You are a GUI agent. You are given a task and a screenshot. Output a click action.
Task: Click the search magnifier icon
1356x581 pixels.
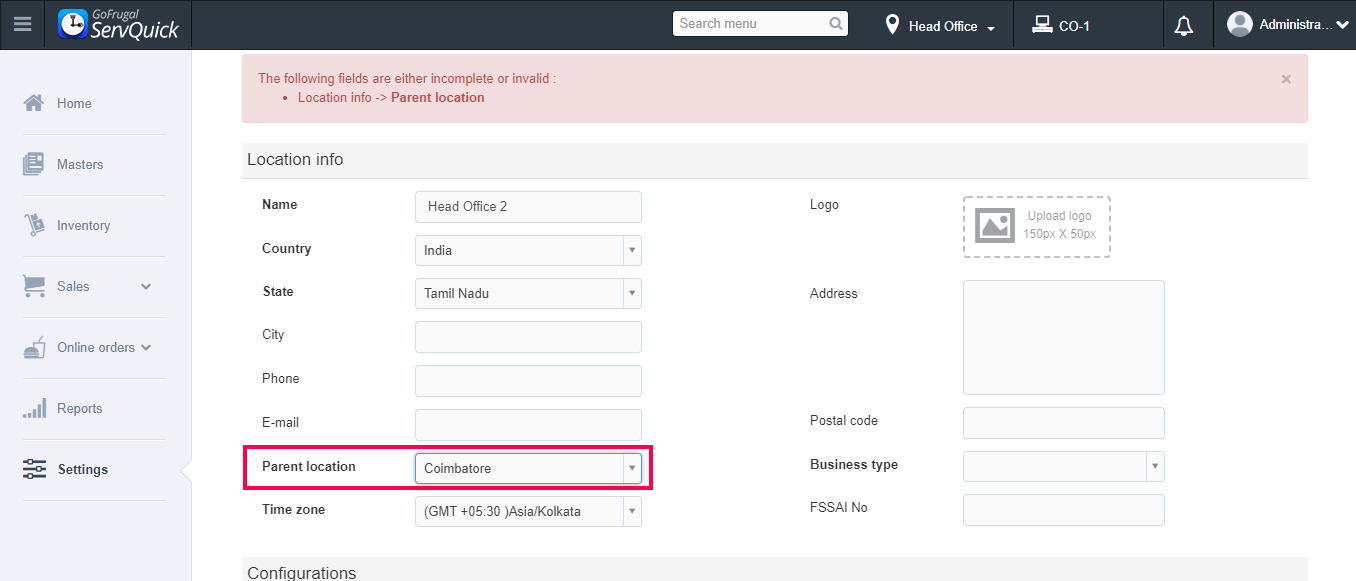pyautogui.click(x=836, y=24)
